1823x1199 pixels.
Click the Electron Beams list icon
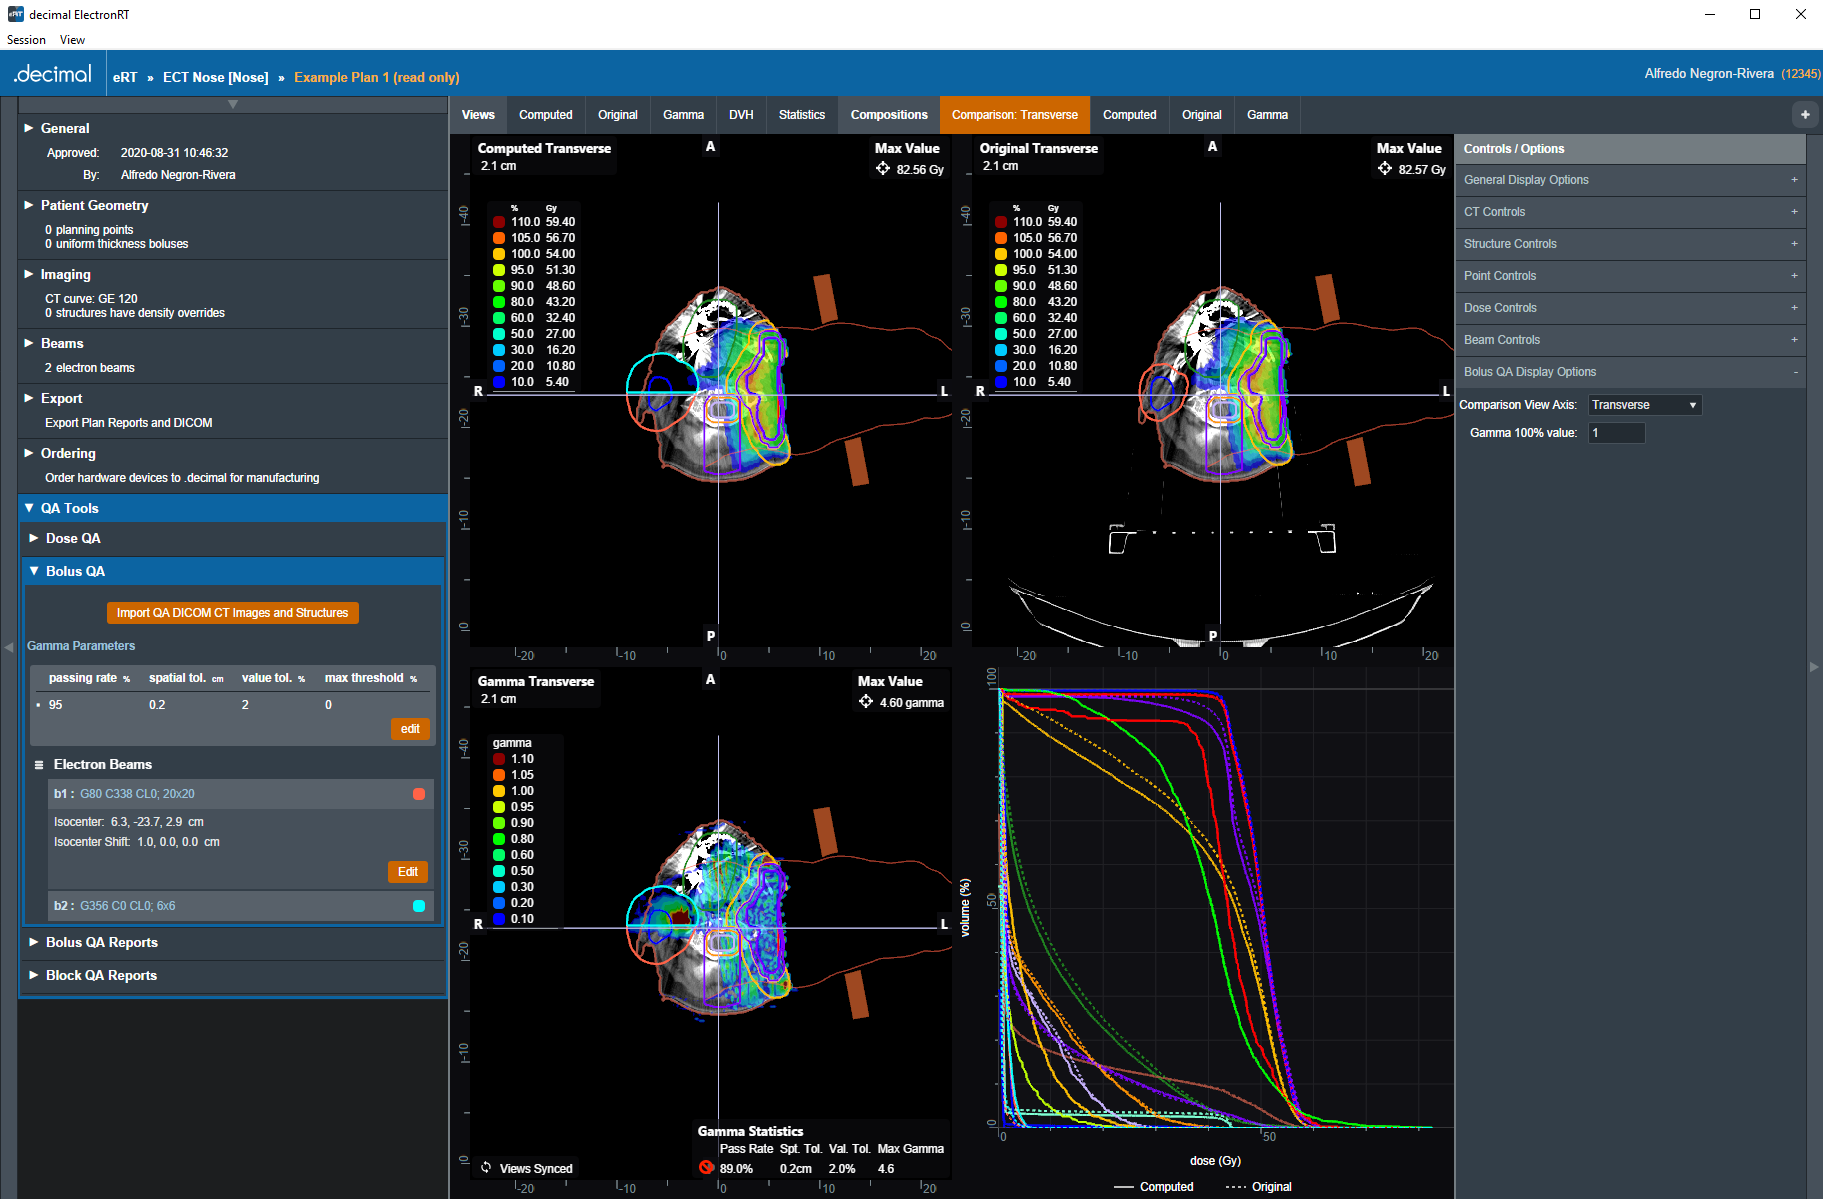(x=39, y=765)
